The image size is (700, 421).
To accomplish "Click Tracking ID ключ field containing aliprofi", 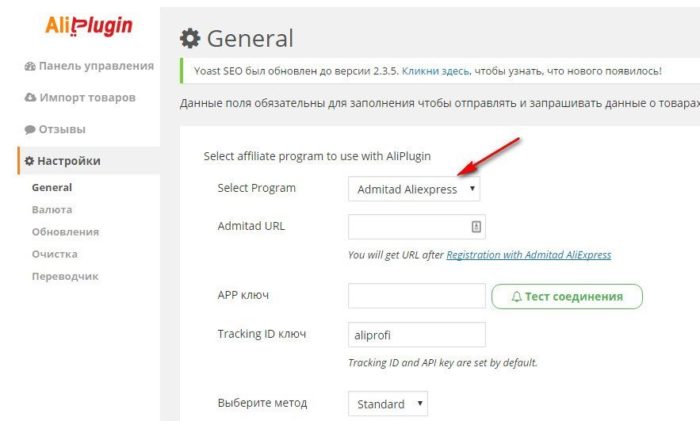I will coord(417,334).
